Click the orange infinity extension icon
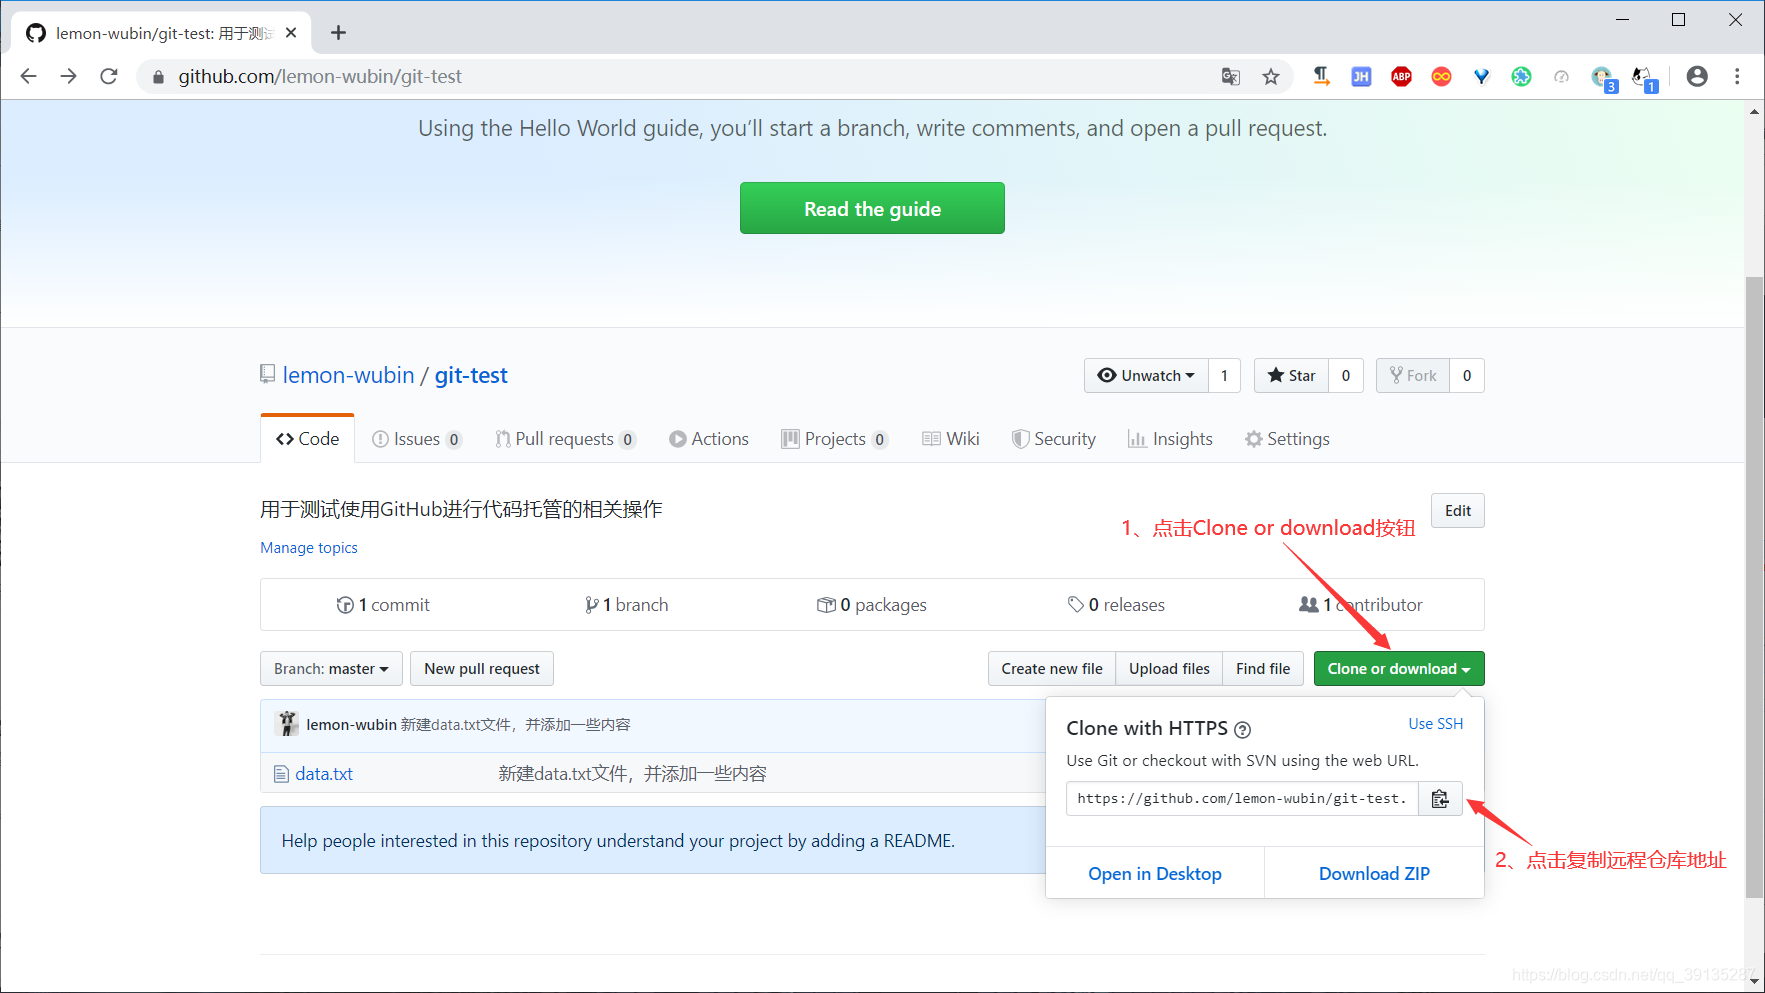 (x=1441, y=76)
